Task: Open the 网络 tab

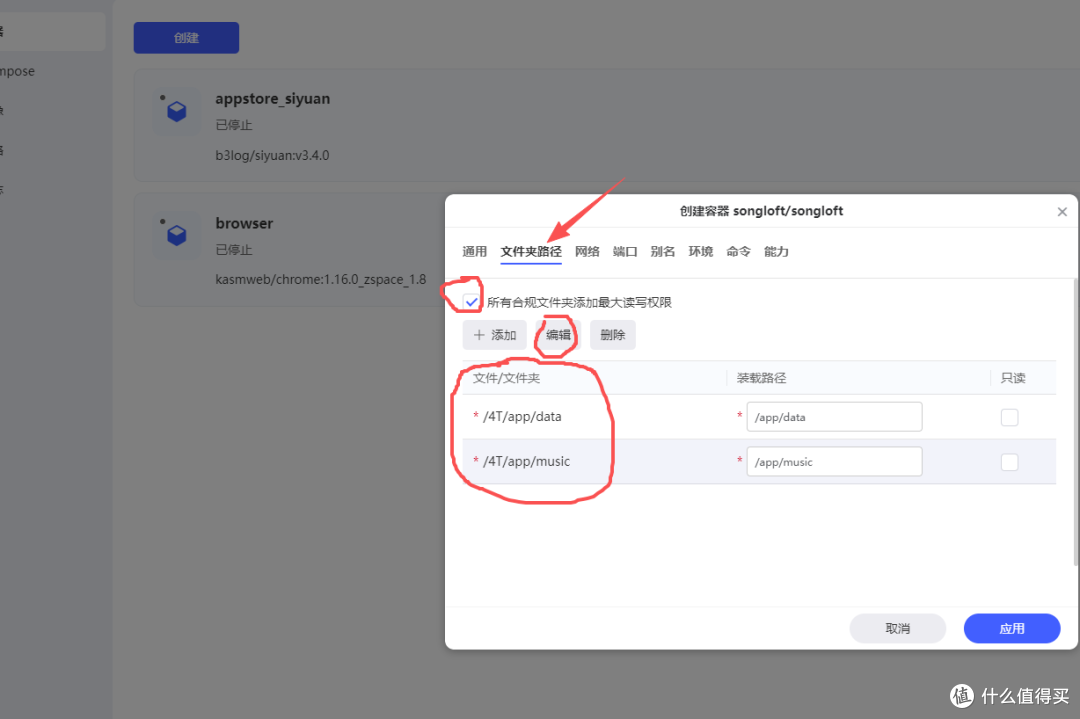Action: click(587, 251)
